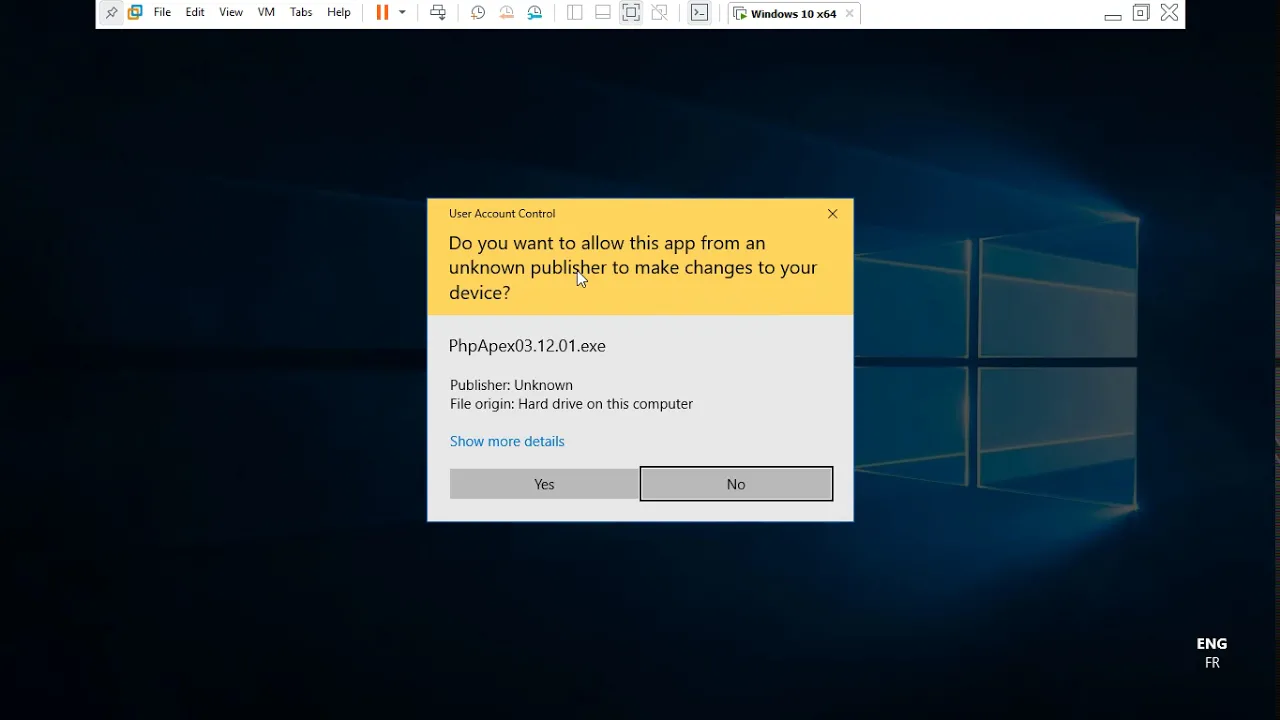The width and height of the screenshot is (1280, 720).
Task: Click the Send Ctrl+Alt+Del icon
Action: point(438,13)
